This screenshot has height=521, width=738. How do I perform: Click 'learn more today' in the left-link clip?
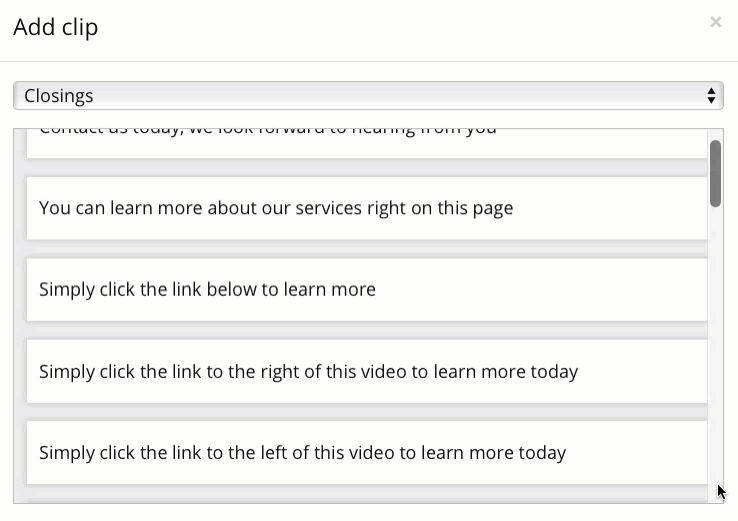coord(494,452)
